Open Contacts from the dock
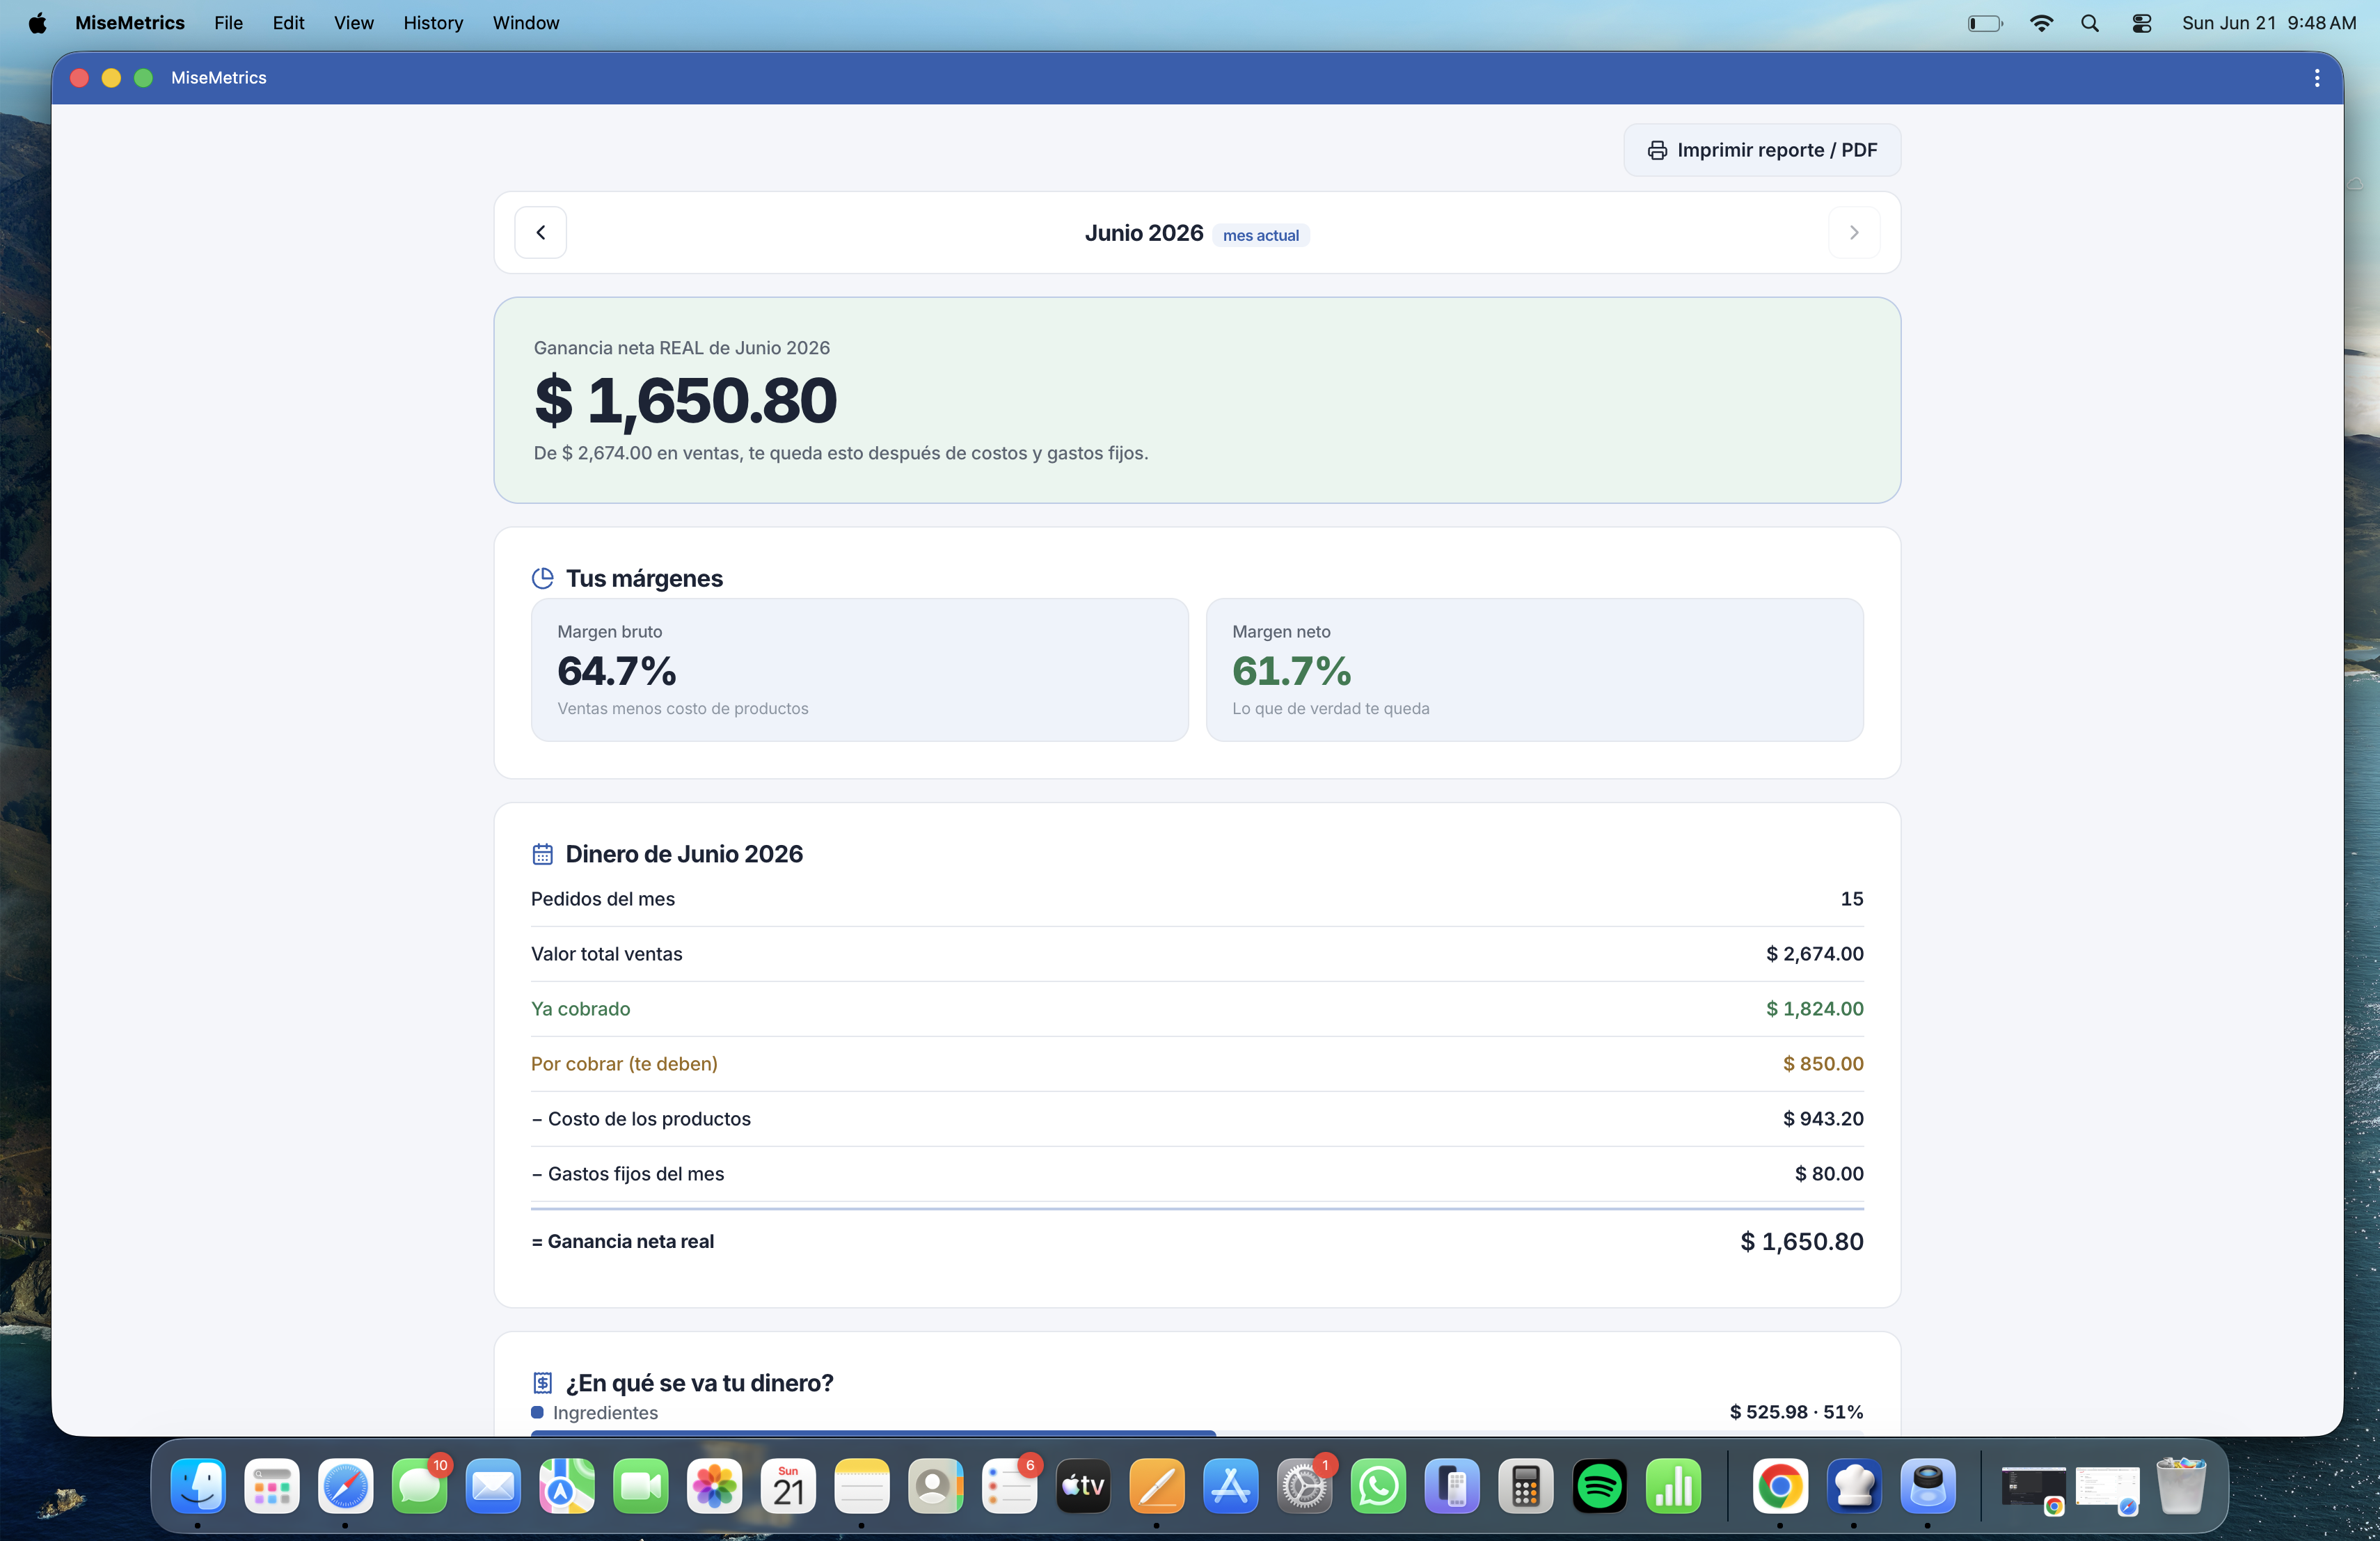 tap(936, 1486)
